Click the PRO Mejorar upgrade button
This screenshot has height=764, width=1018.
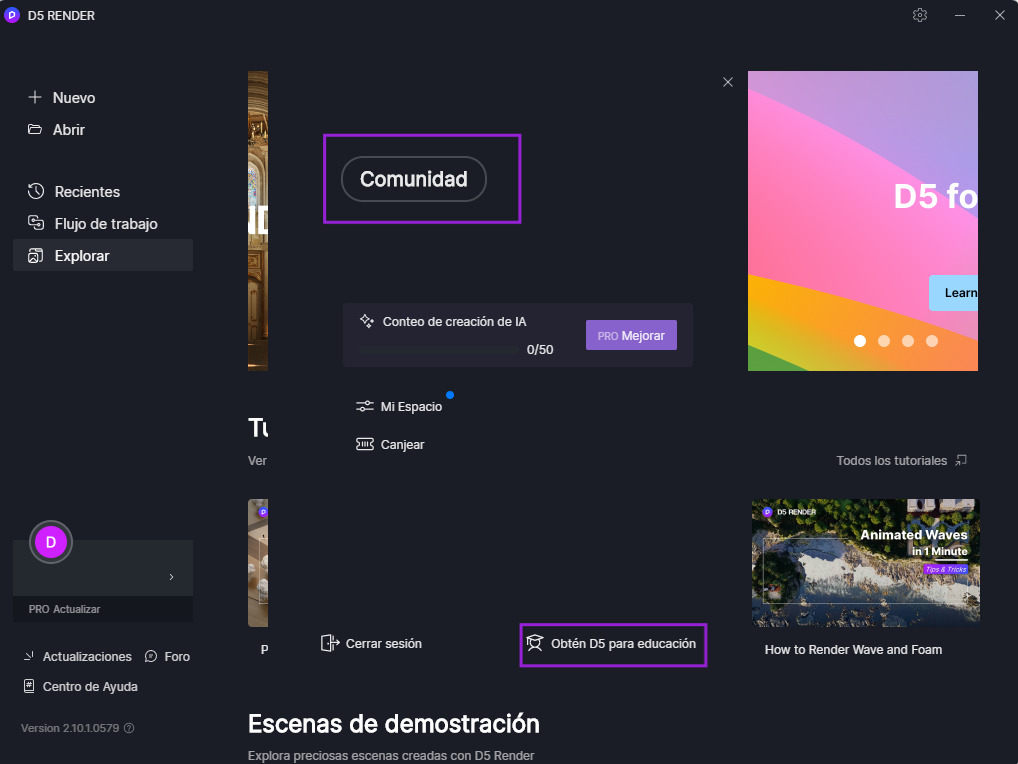tap(631, 336)
